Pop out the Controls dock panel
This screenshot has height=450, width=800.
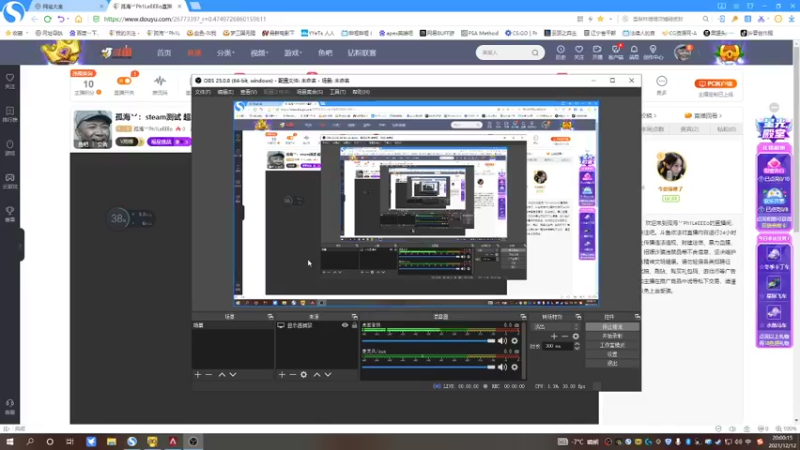[x=637, y=317]
